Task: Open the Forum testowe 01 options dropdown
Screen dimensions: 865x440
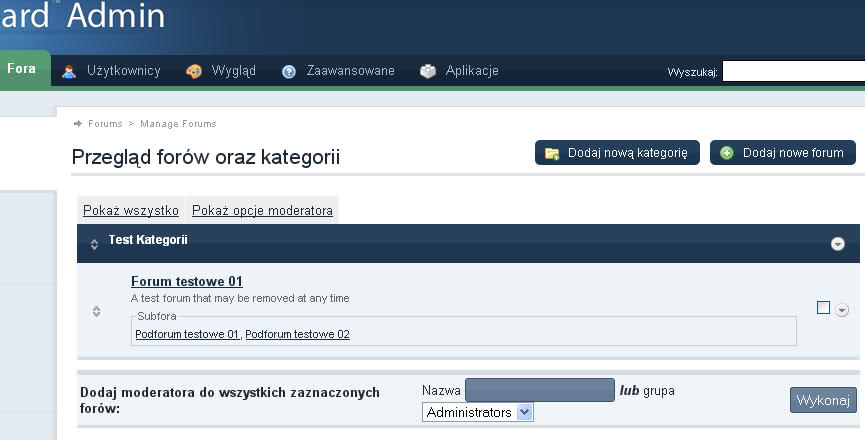Action: point(842,310)
